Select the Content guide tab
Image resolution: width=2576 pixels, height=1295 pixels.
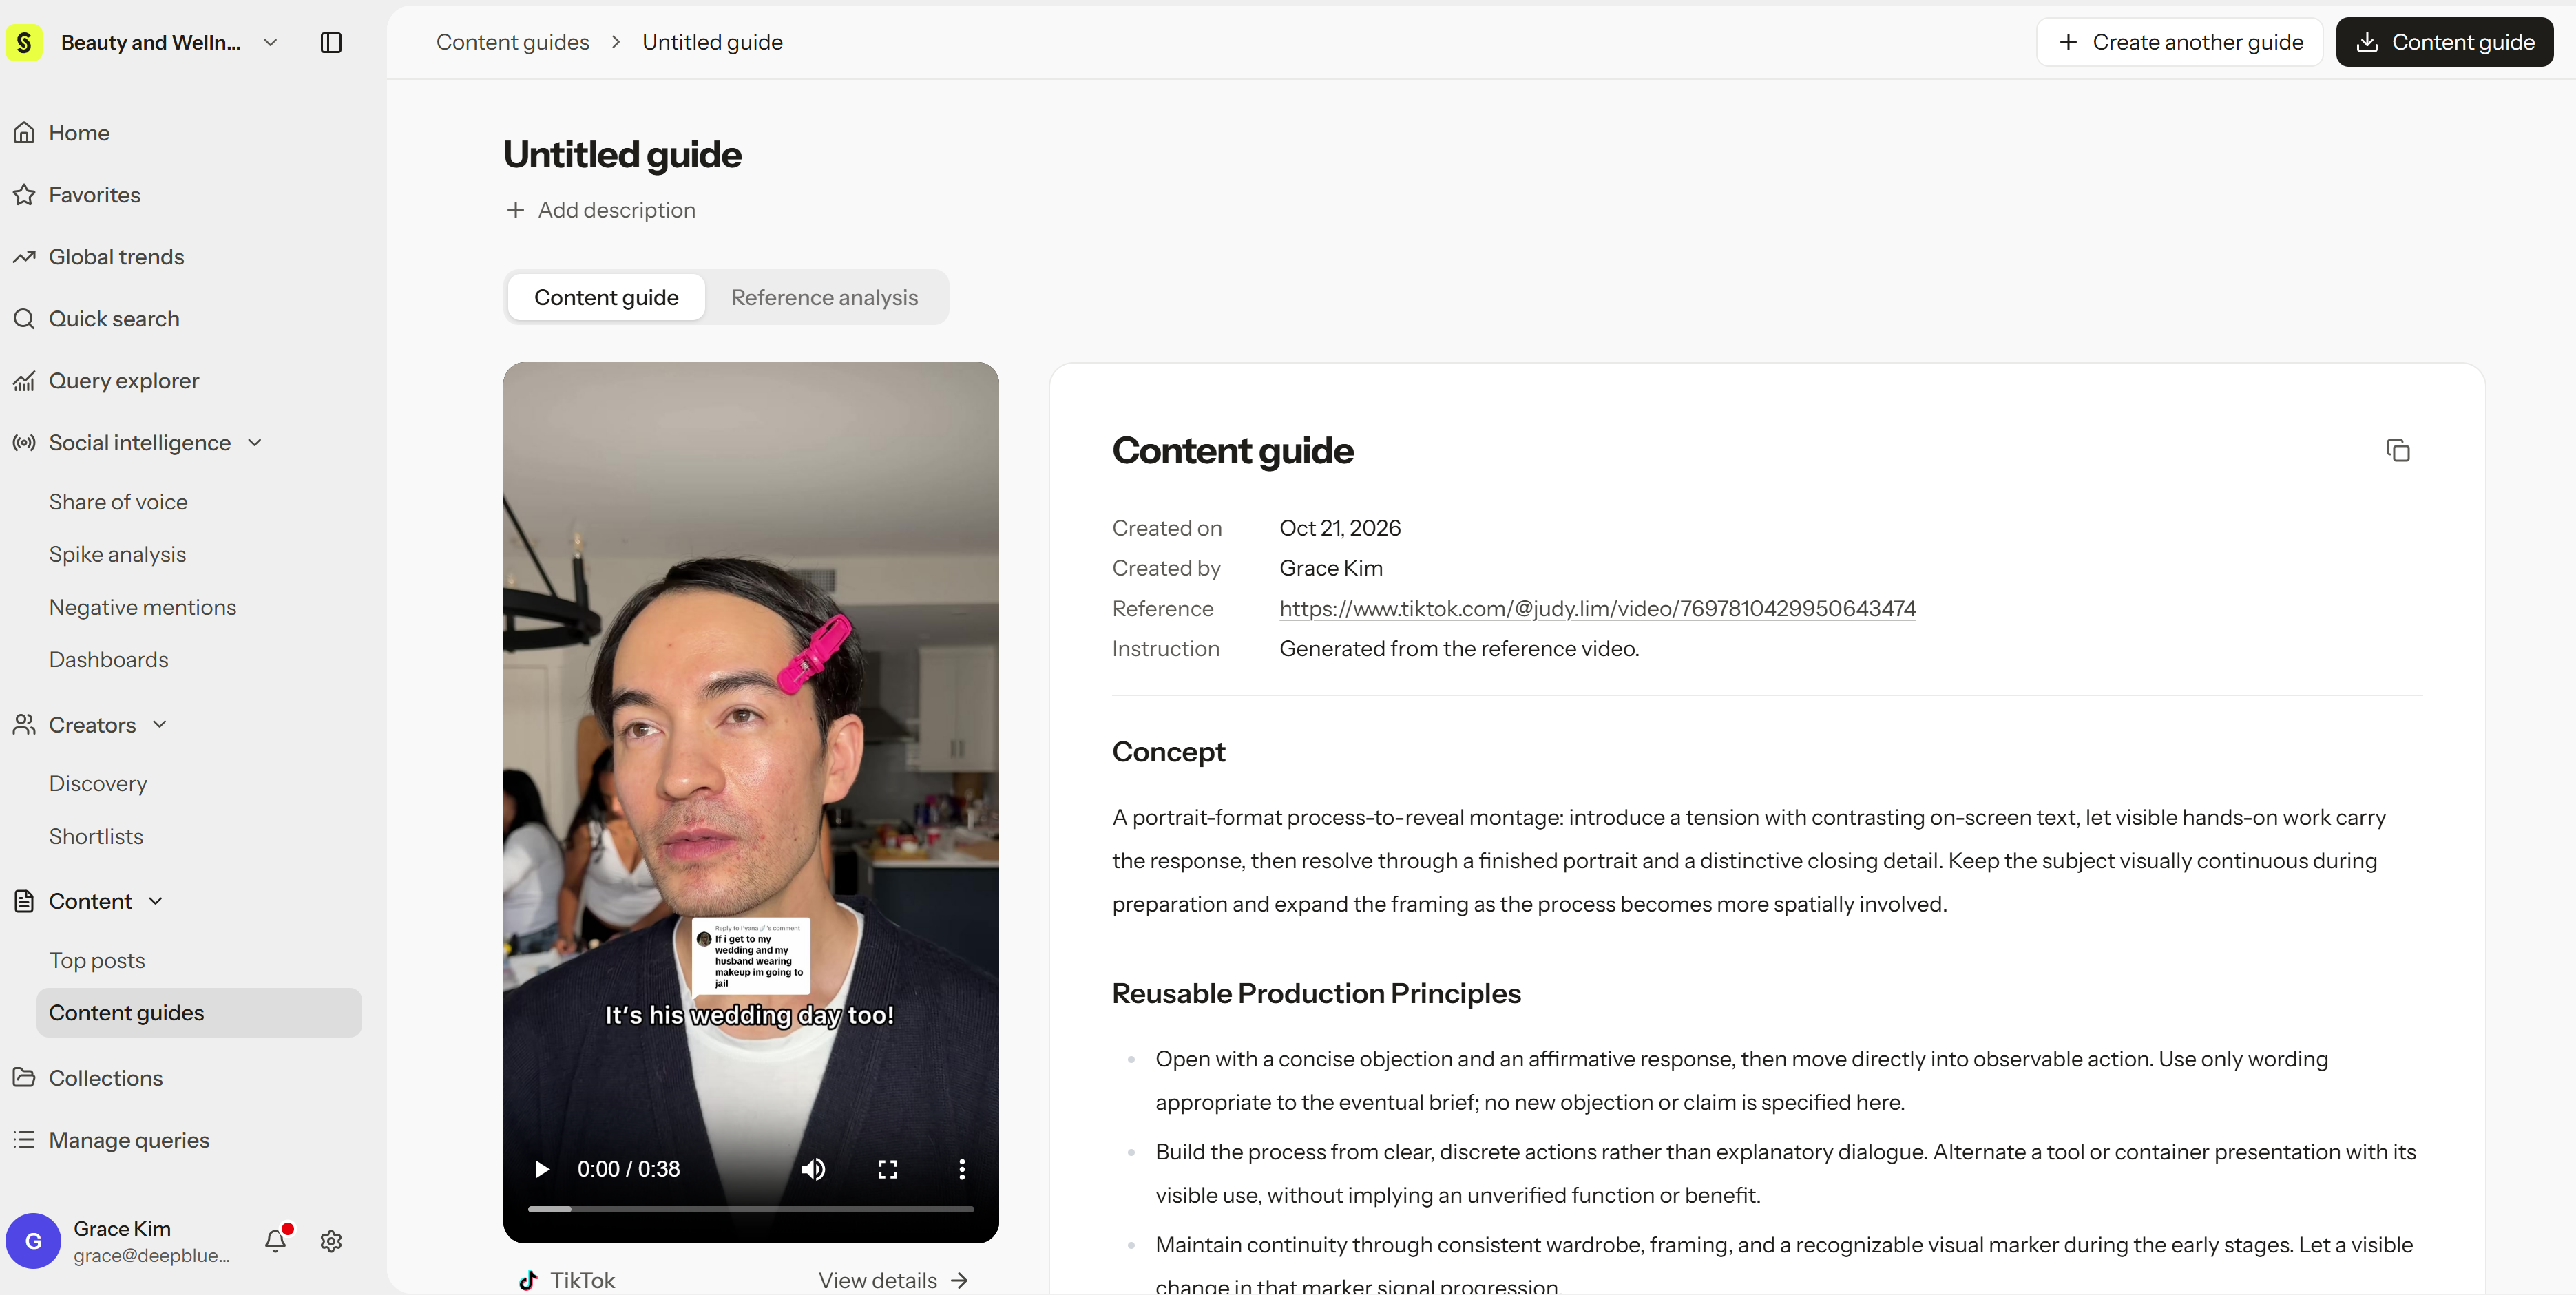606,297
